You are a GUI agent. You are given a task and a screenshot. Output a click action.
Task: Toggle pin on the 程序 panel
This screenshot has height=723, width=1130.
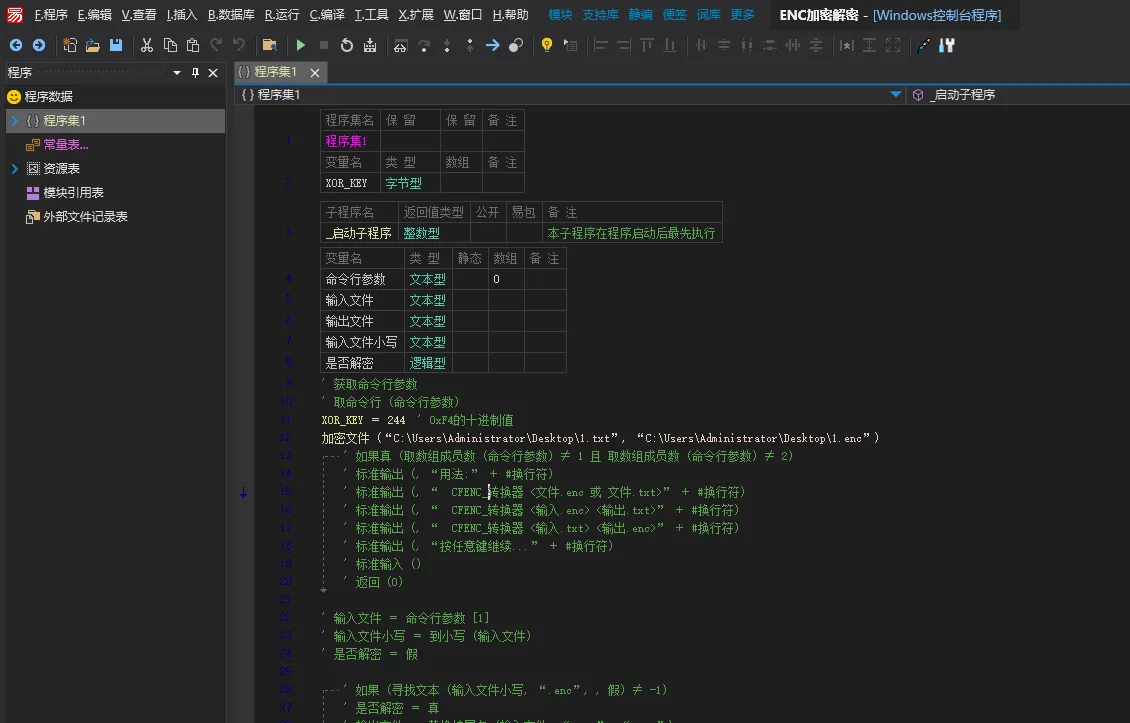click(x=196, y=72)
